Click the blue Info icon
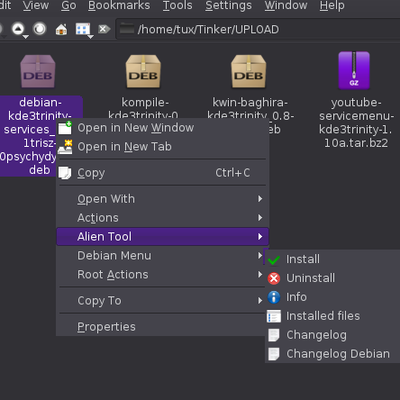400x400 pixels. click(274, 297)
